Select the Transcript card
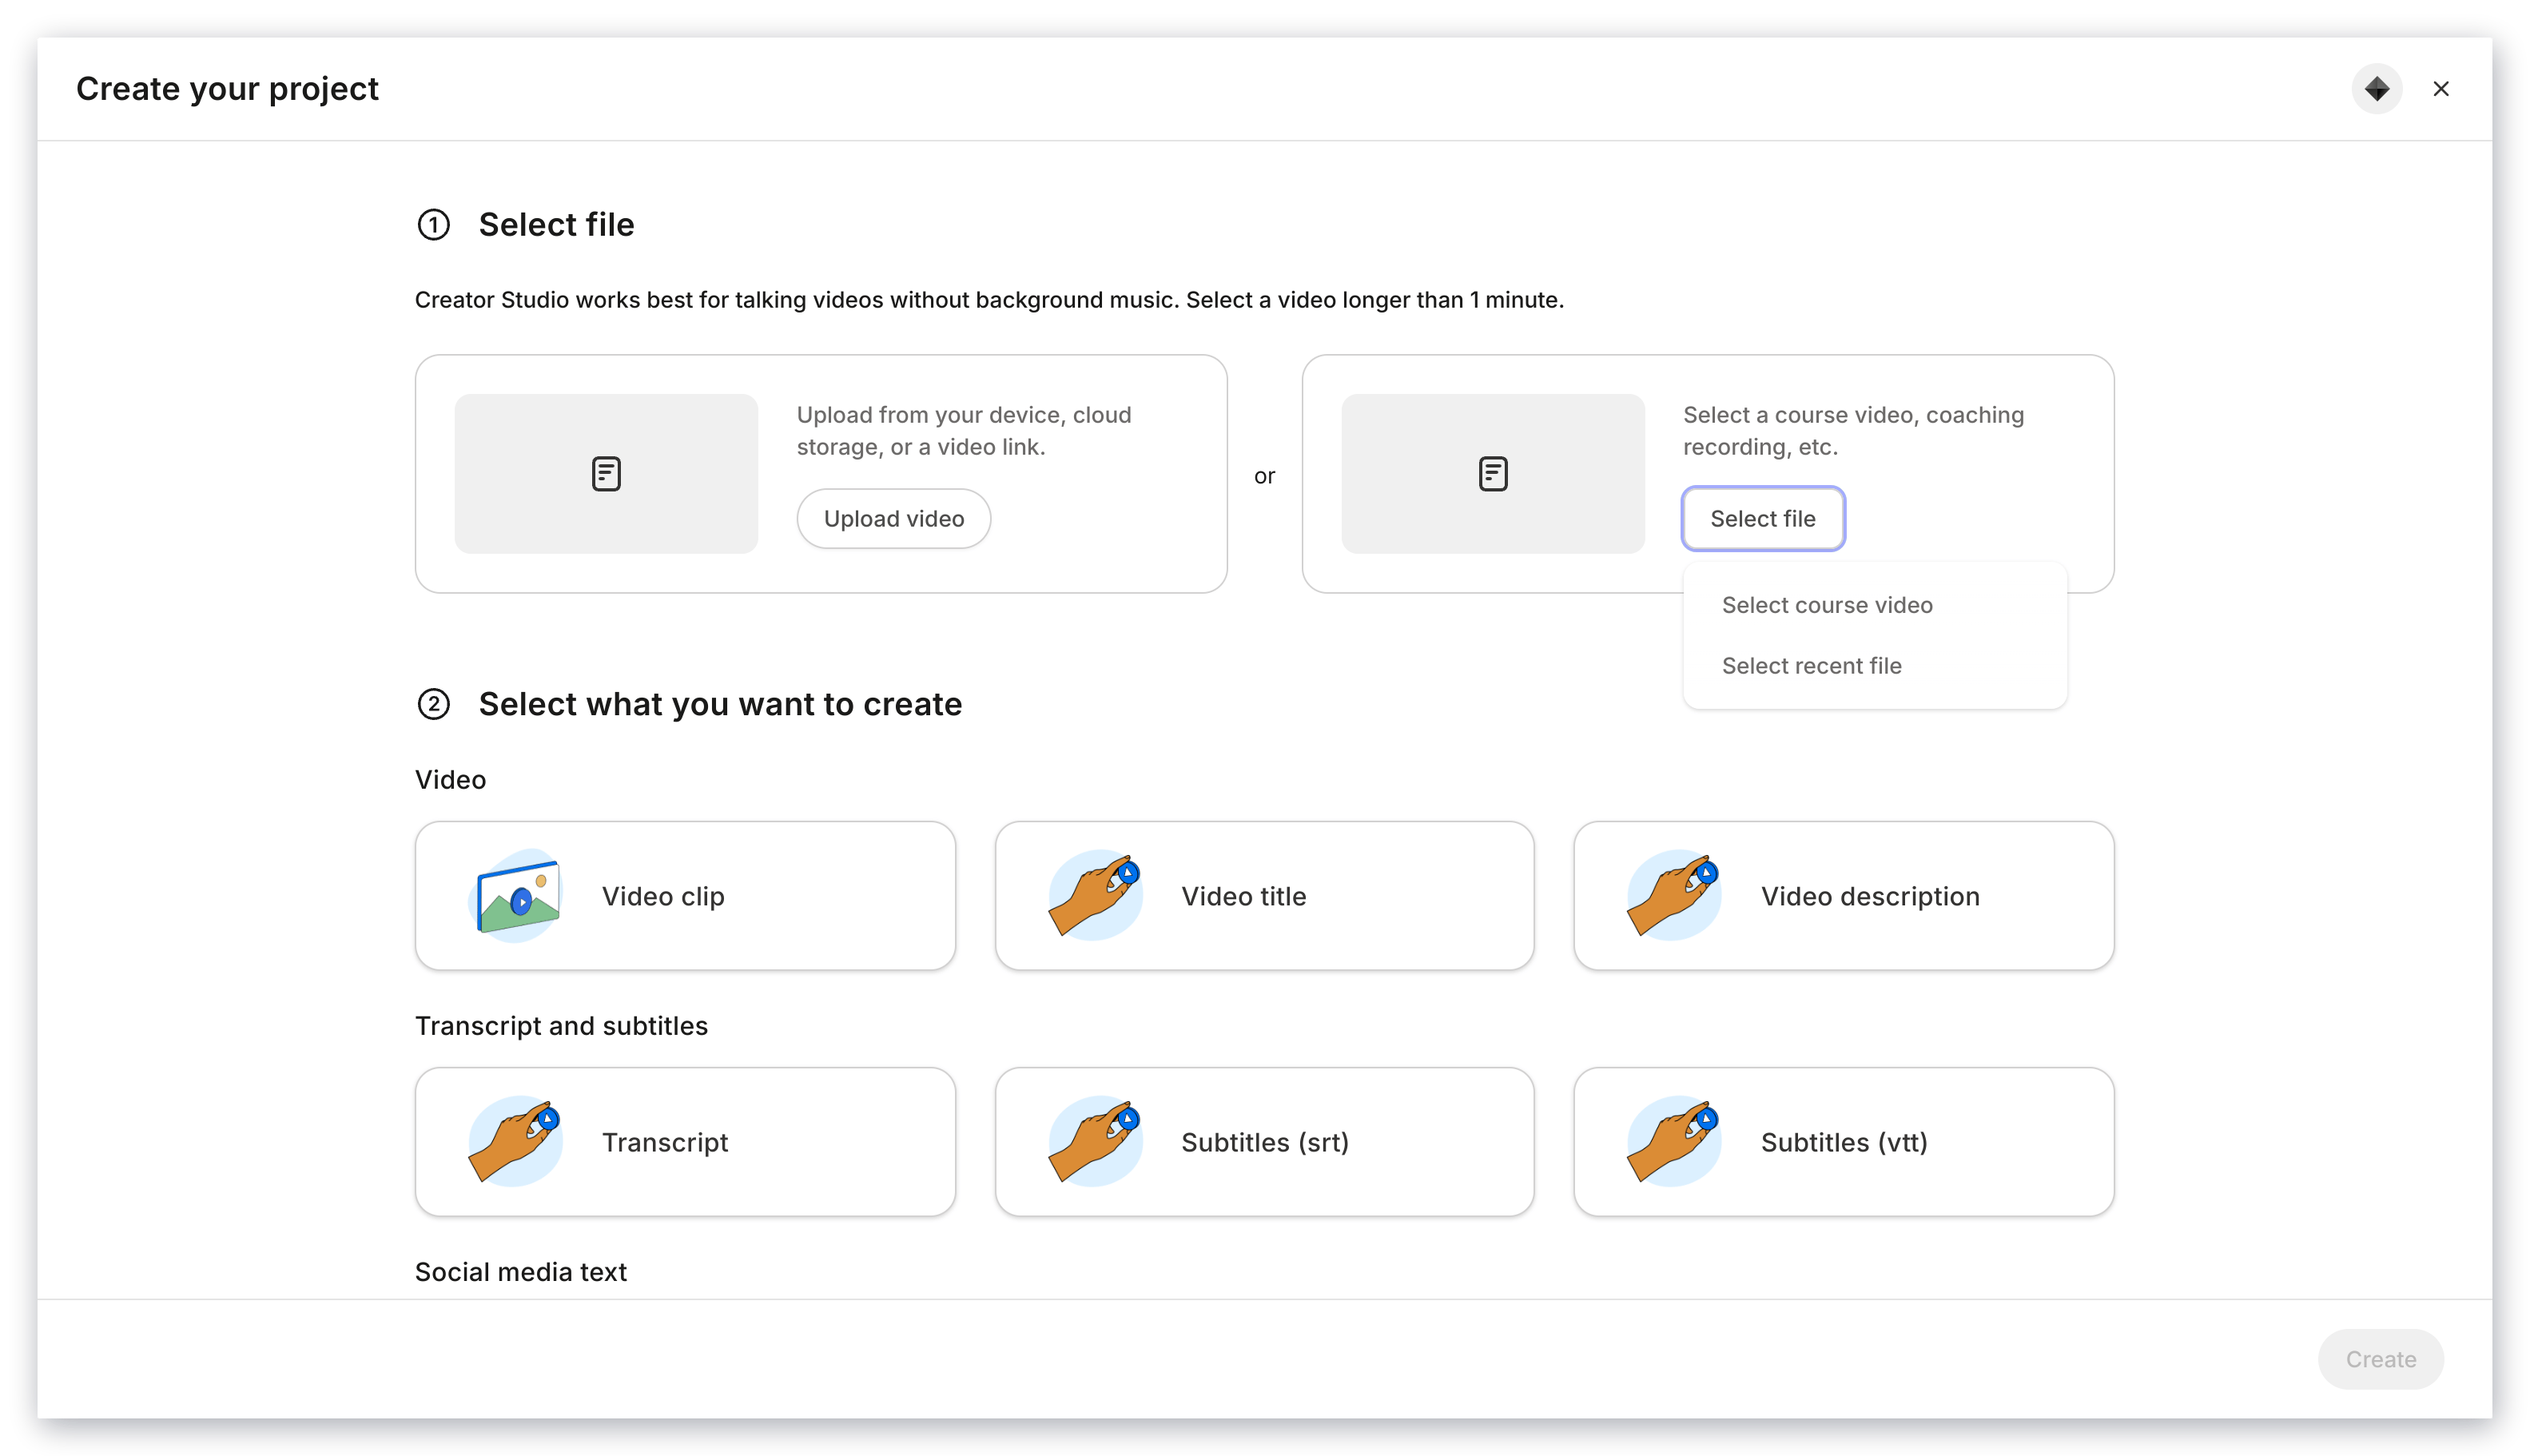This screenshot has width=2530, height=1456. [x=685, y=1141]
